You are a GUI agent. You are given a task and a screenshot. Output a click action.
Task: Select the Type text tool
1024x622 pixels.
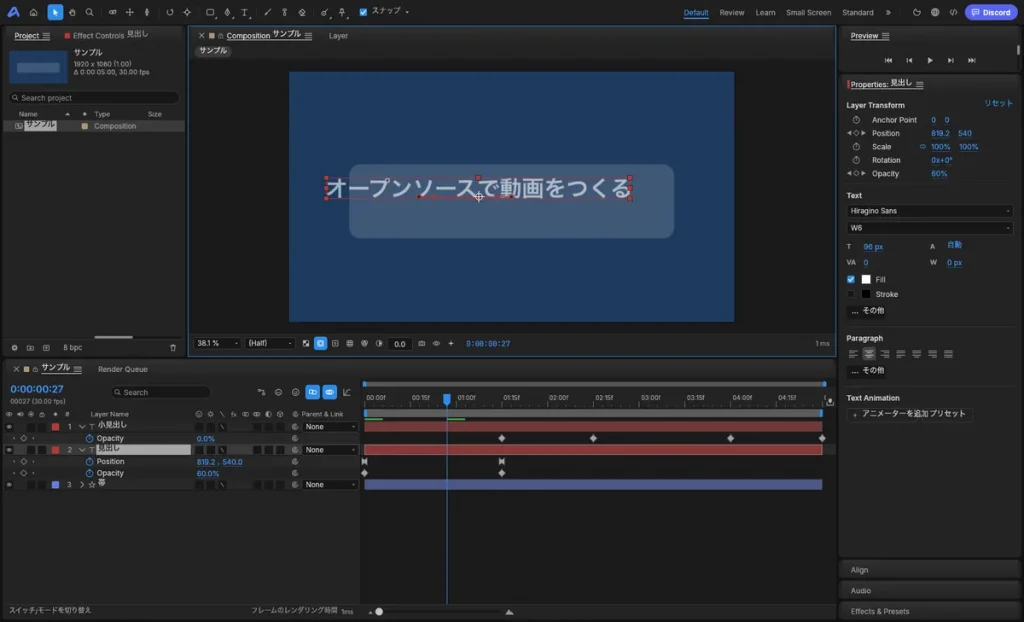pos(245,12)
